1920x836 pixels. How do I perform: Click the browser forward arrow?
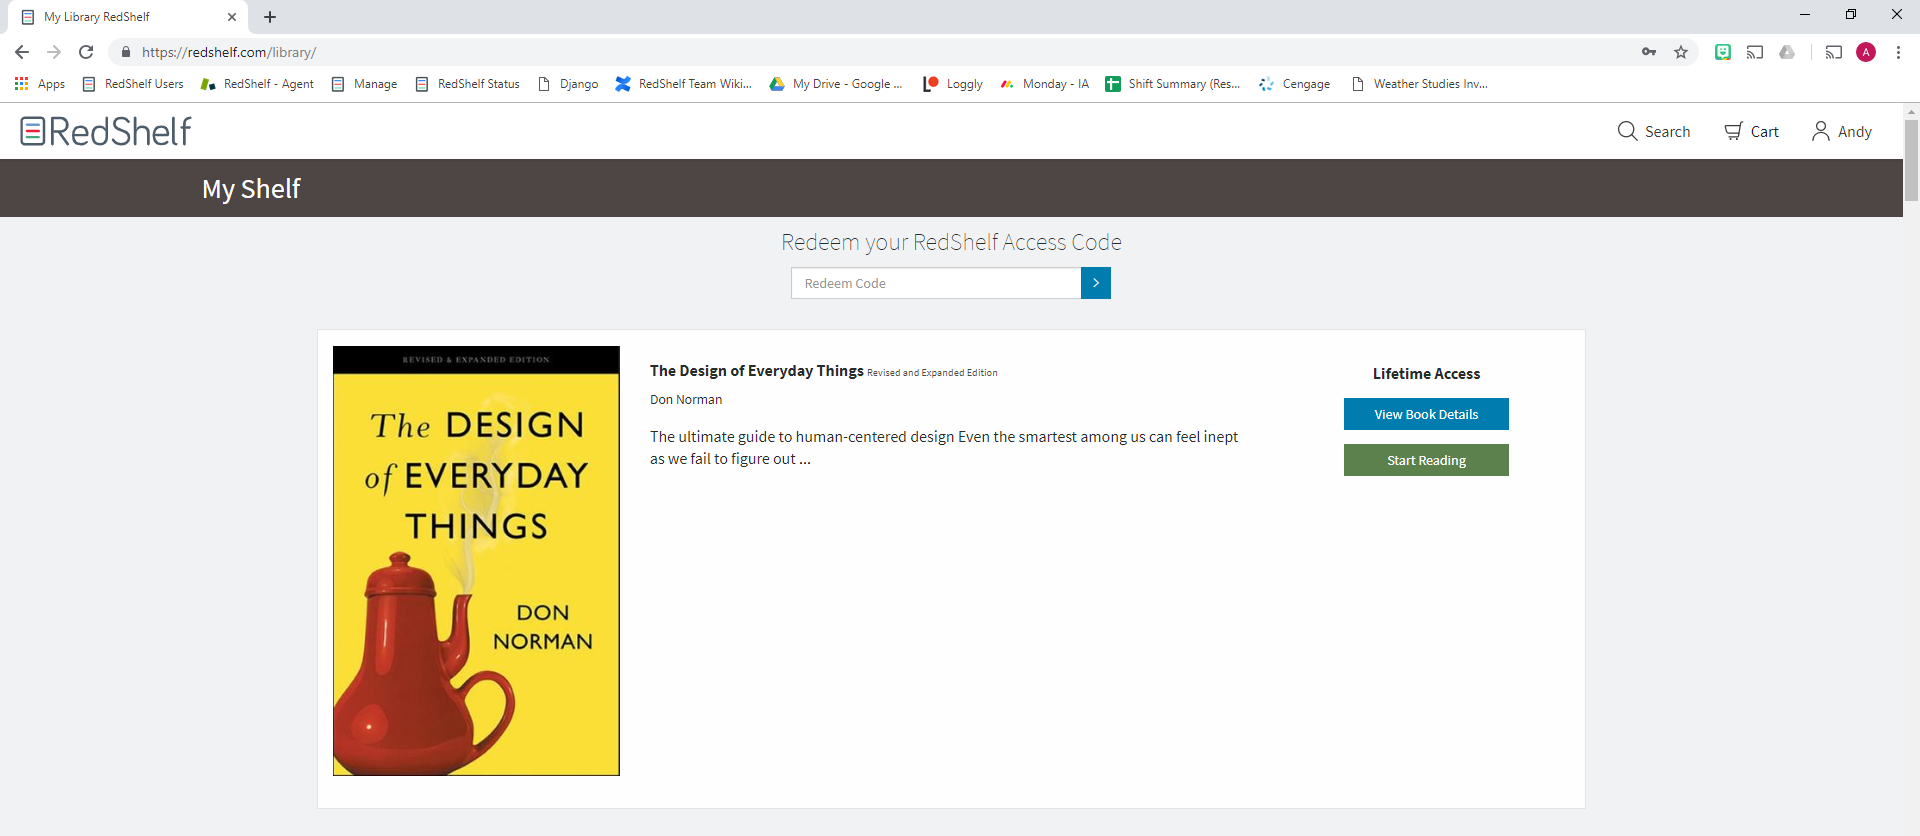tap(54, 52)
